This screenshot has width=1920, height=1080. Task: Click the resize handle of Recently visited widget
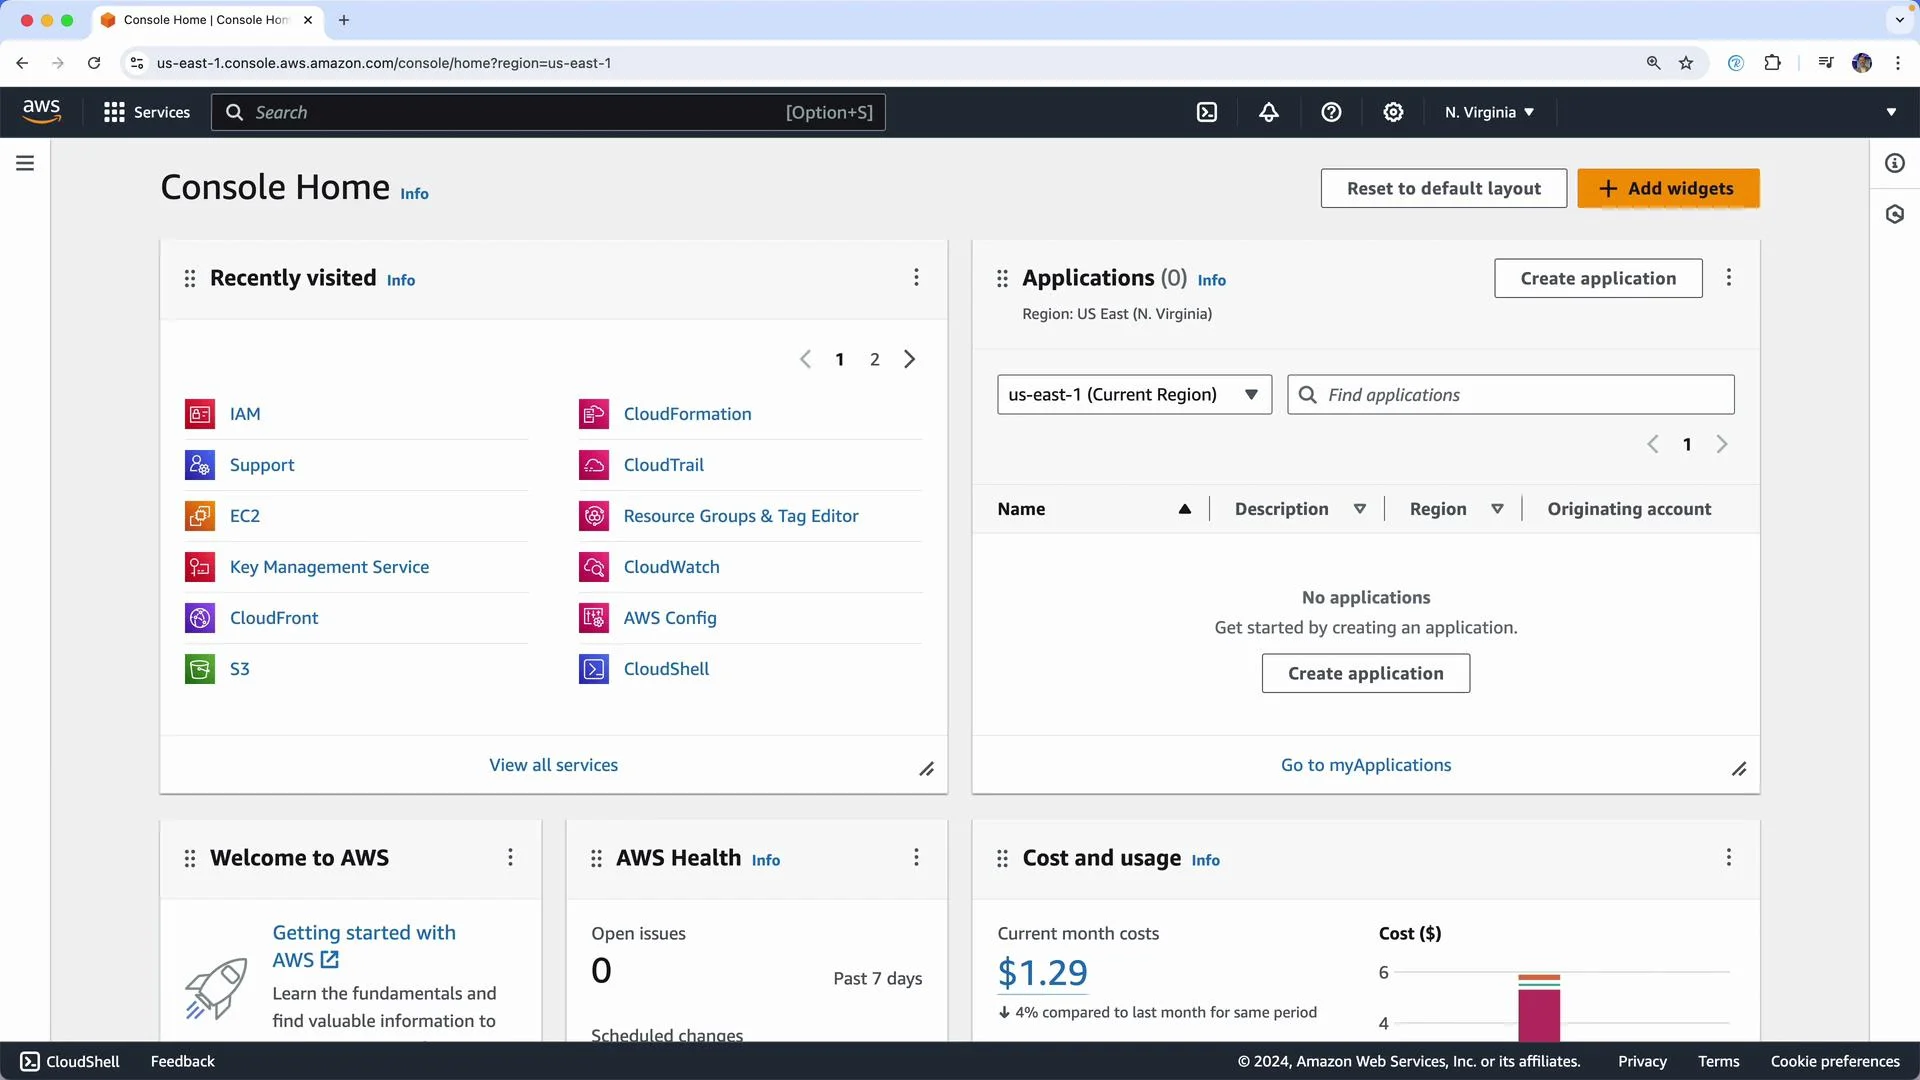[x=927, y=769]
